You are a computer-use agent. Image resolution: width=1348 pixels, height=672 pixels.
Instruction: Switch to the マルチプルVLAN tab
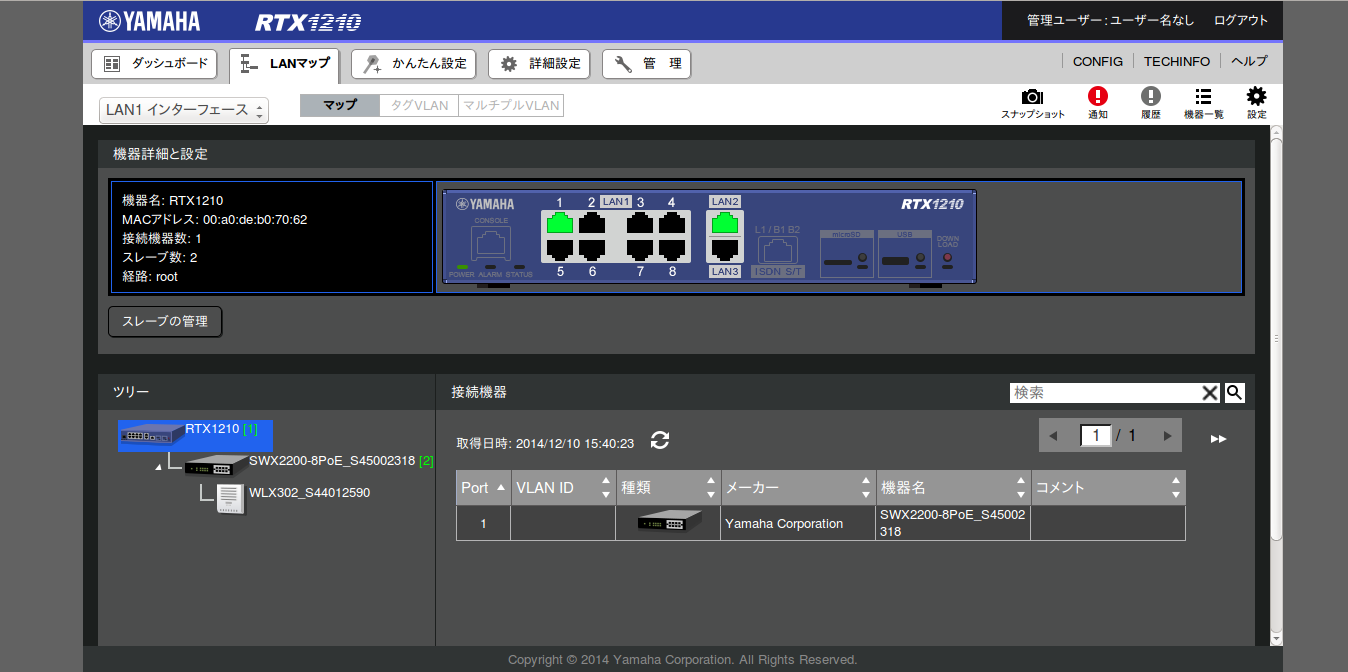pos(511,105)
